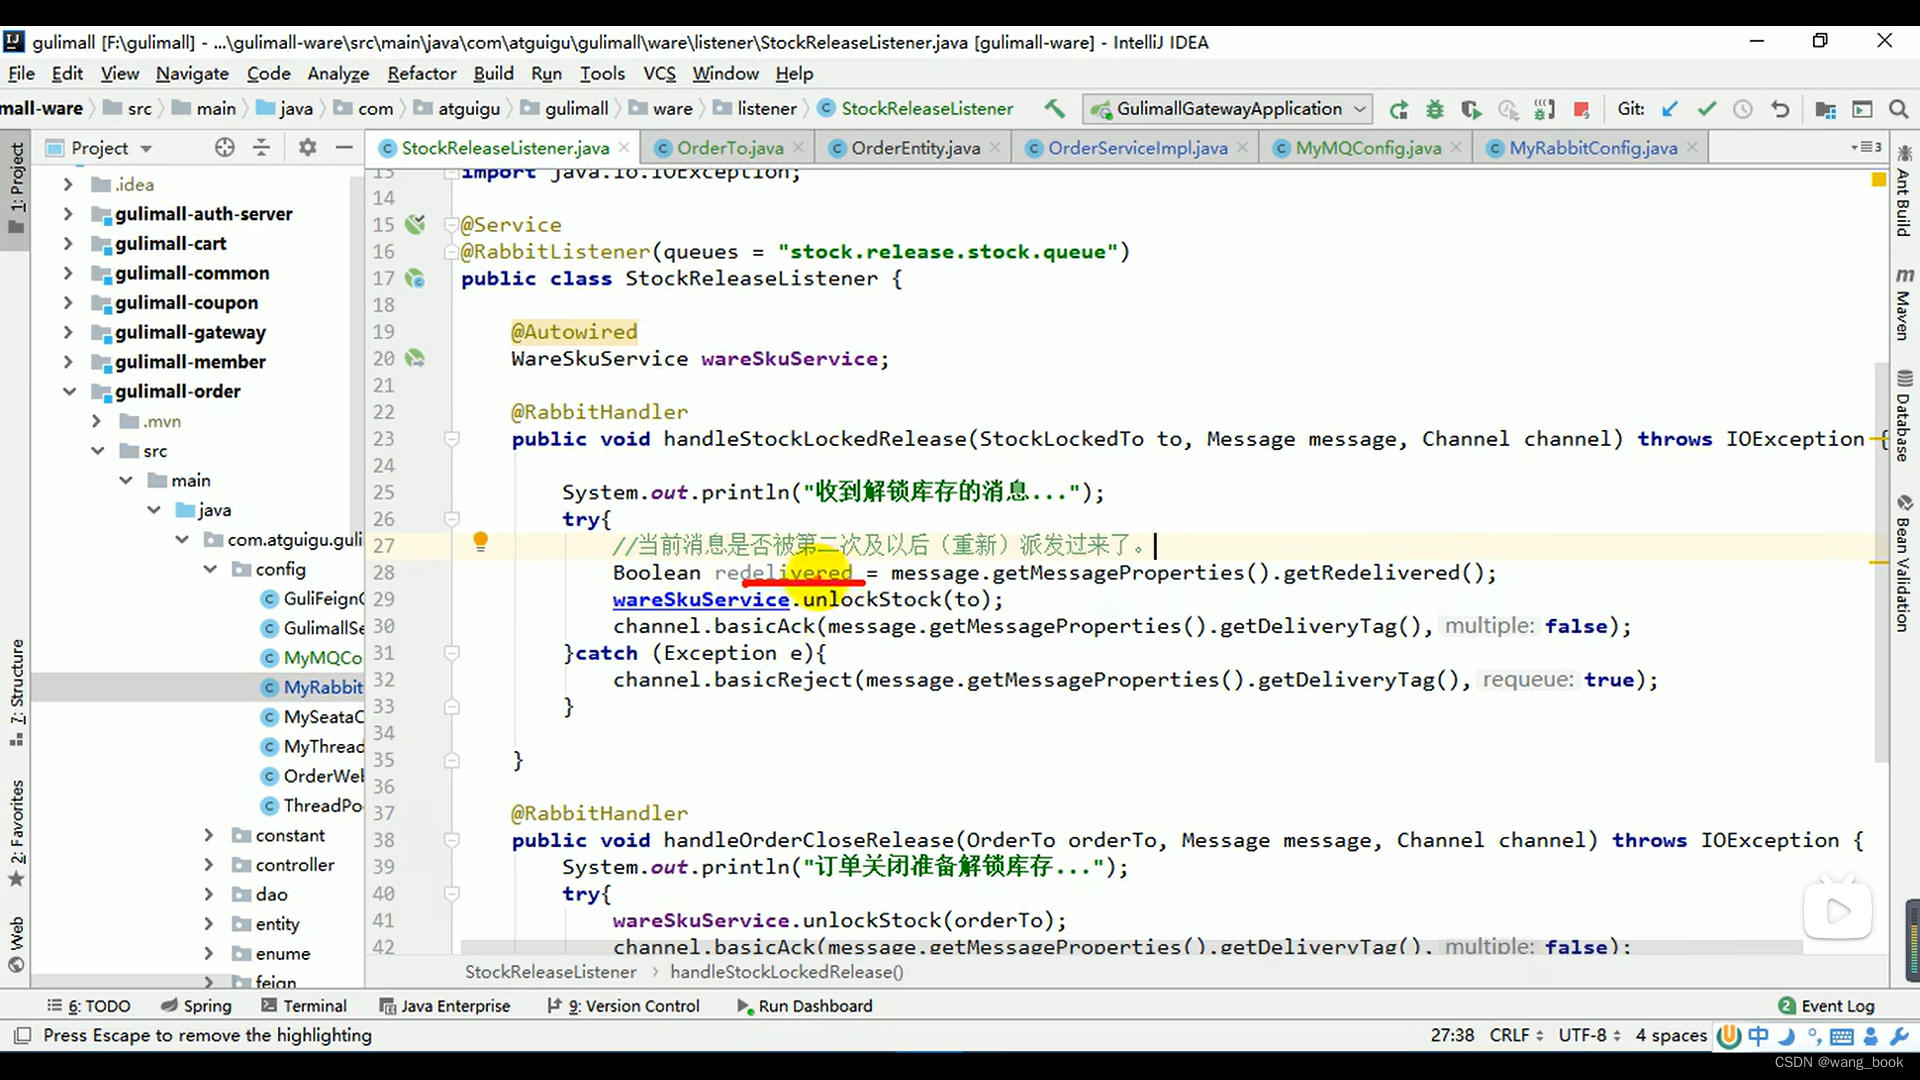
Task: Collapse the gulimall-order module
Action: click(68, 392)
